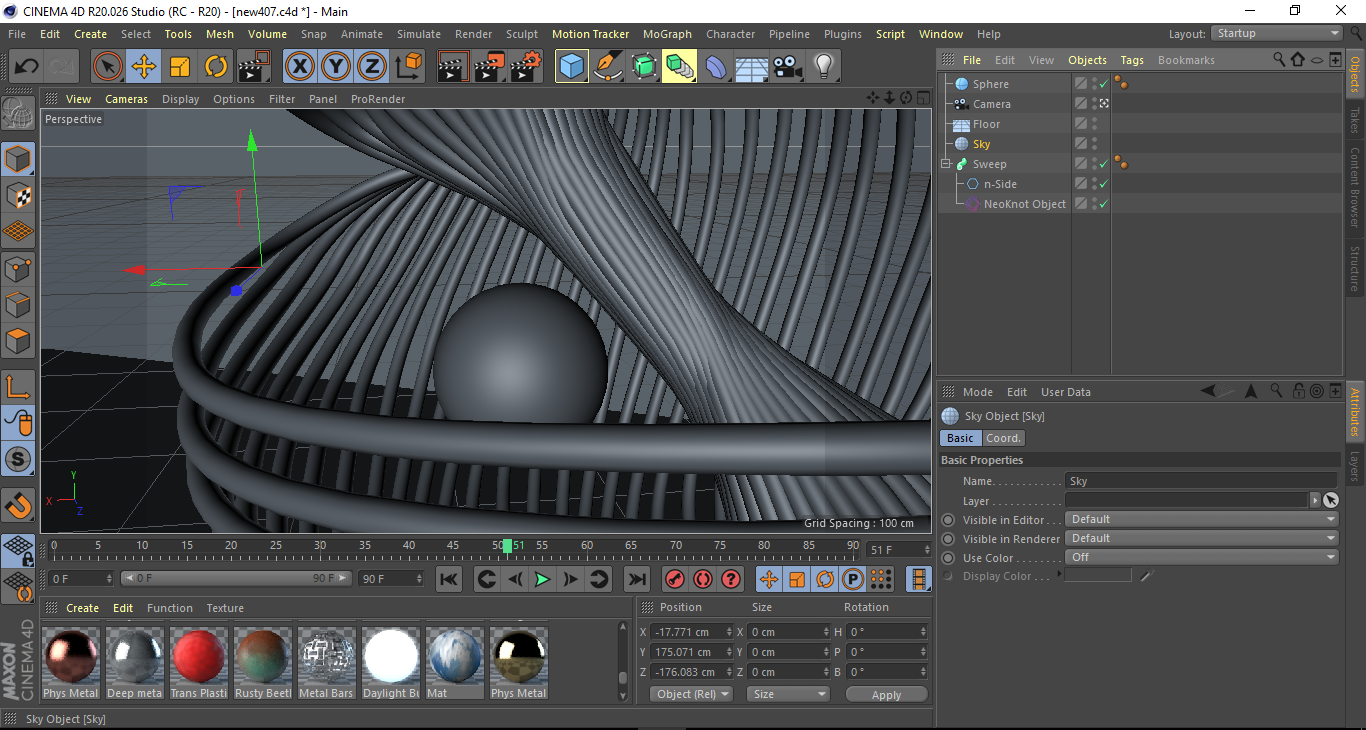The image size is (1366, 730).
Task: Activate the Move tool
Action: pyautogui.click(x=144, y=67)
